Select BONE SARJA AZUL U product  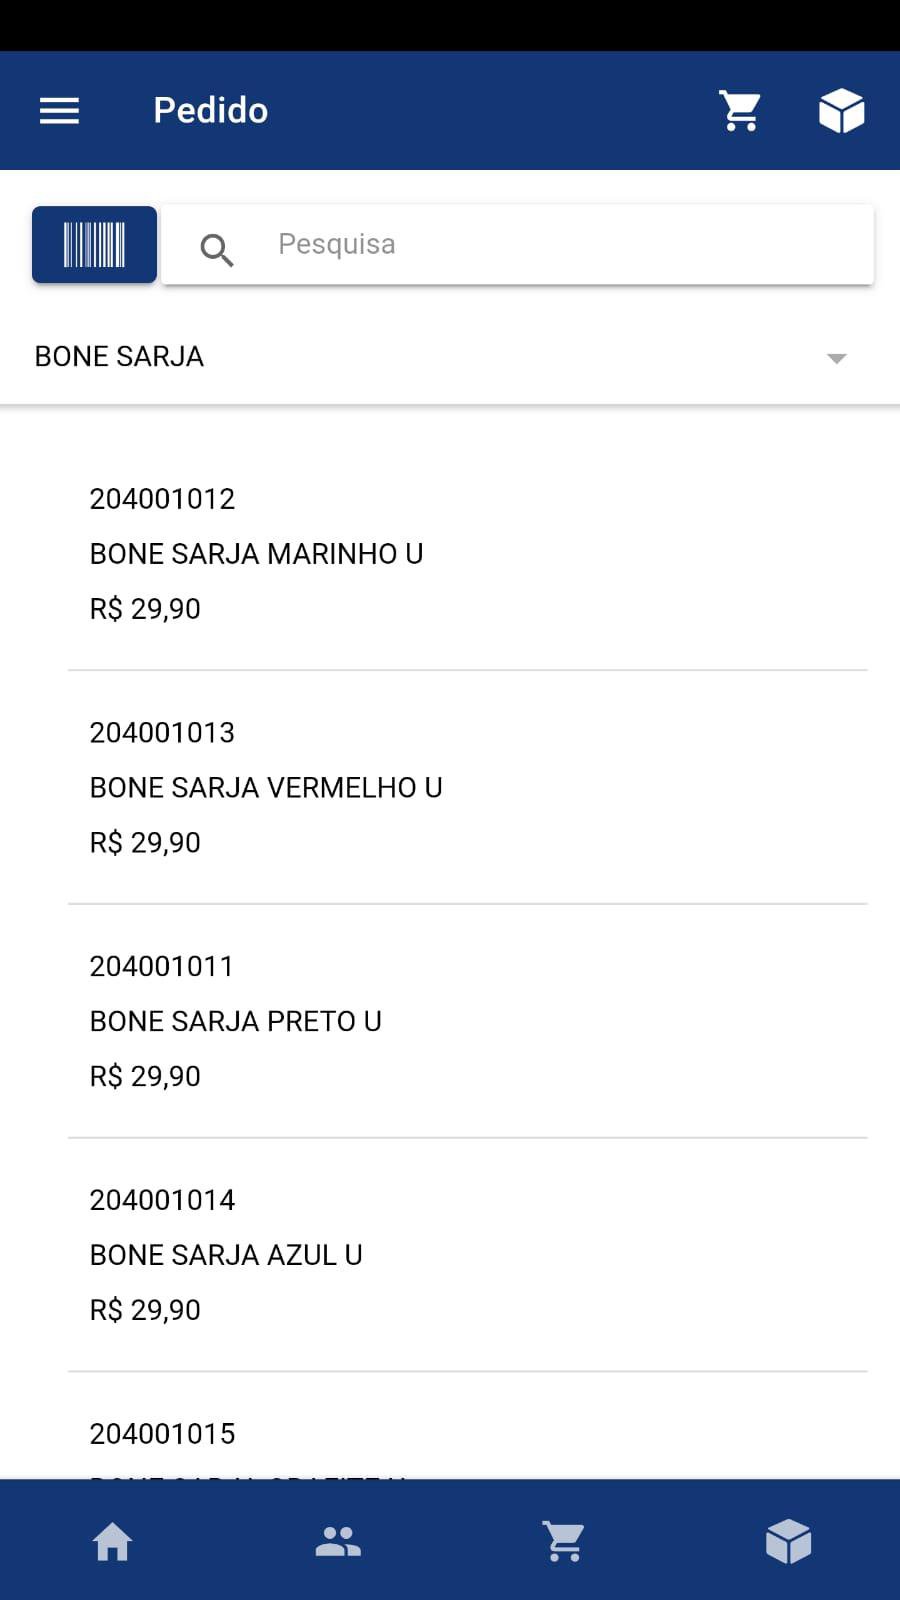(x=468, y=1255)
